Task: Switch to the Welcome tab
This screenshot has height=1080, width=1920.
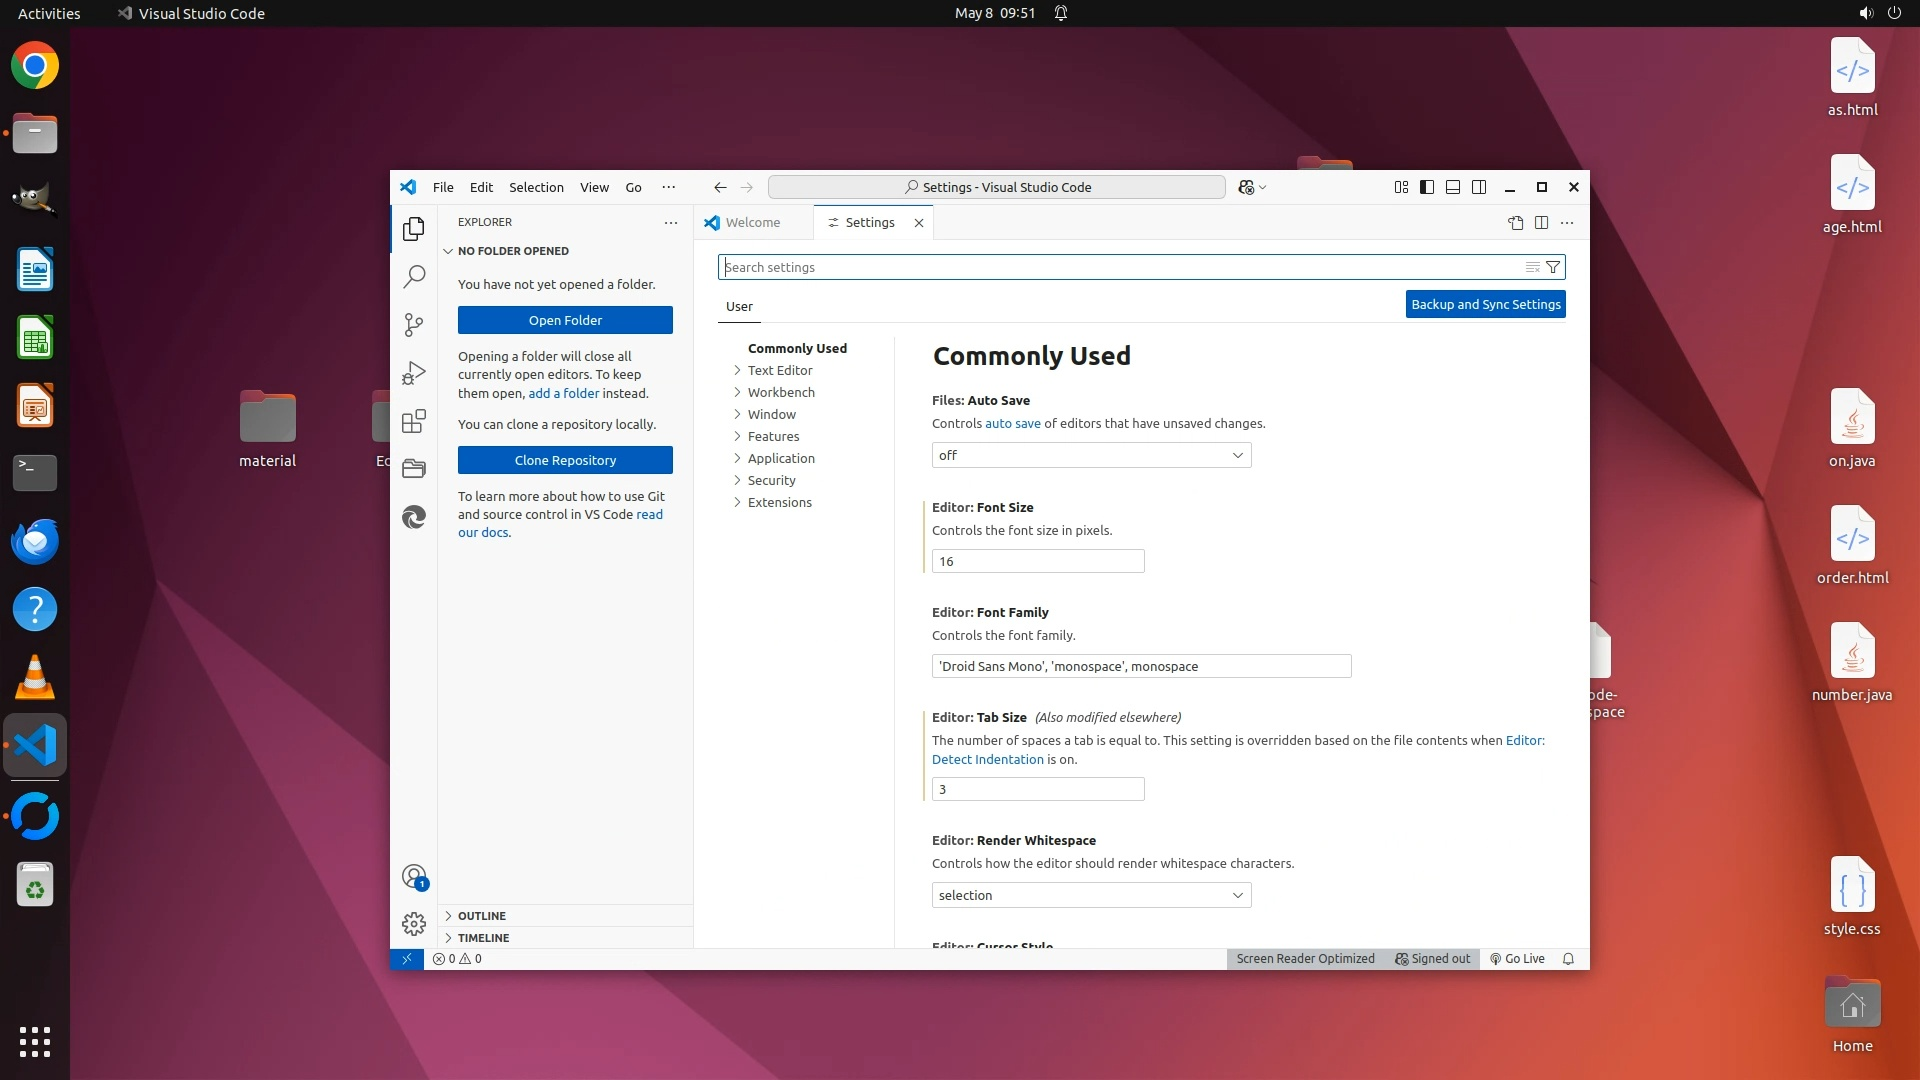Action: pos(752,222)
